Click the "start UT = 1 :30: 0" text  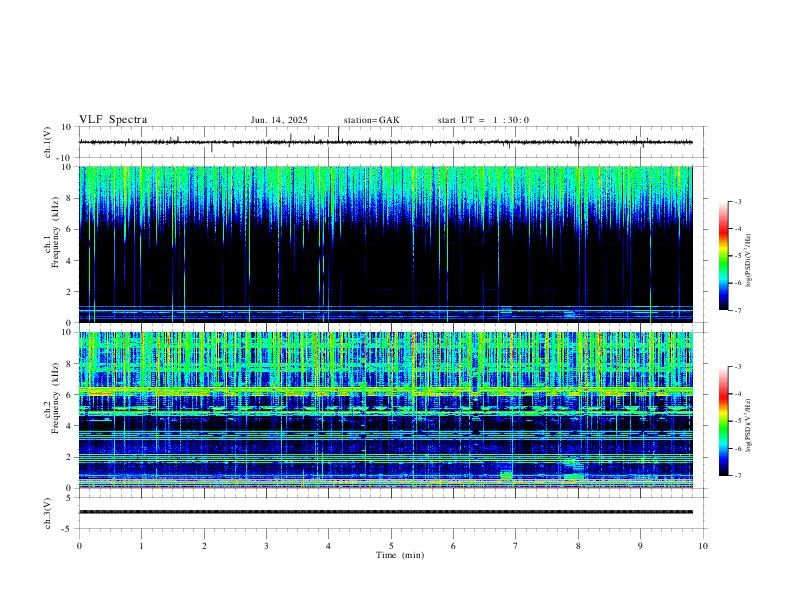point(483,120)
